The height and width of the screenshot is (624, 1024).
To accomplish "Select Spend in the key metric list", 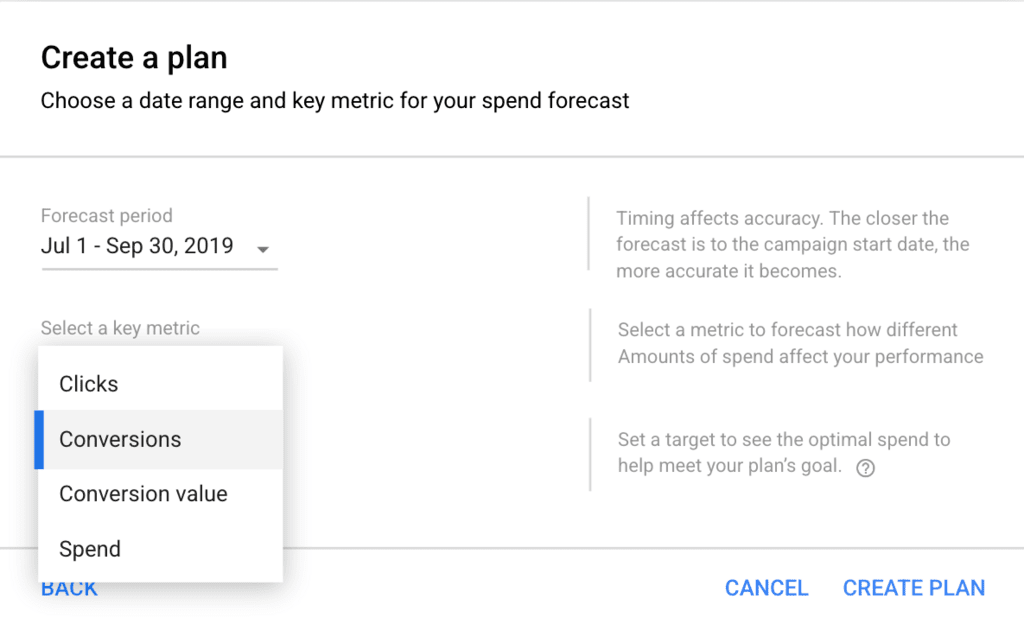I will tap(161, 549).
